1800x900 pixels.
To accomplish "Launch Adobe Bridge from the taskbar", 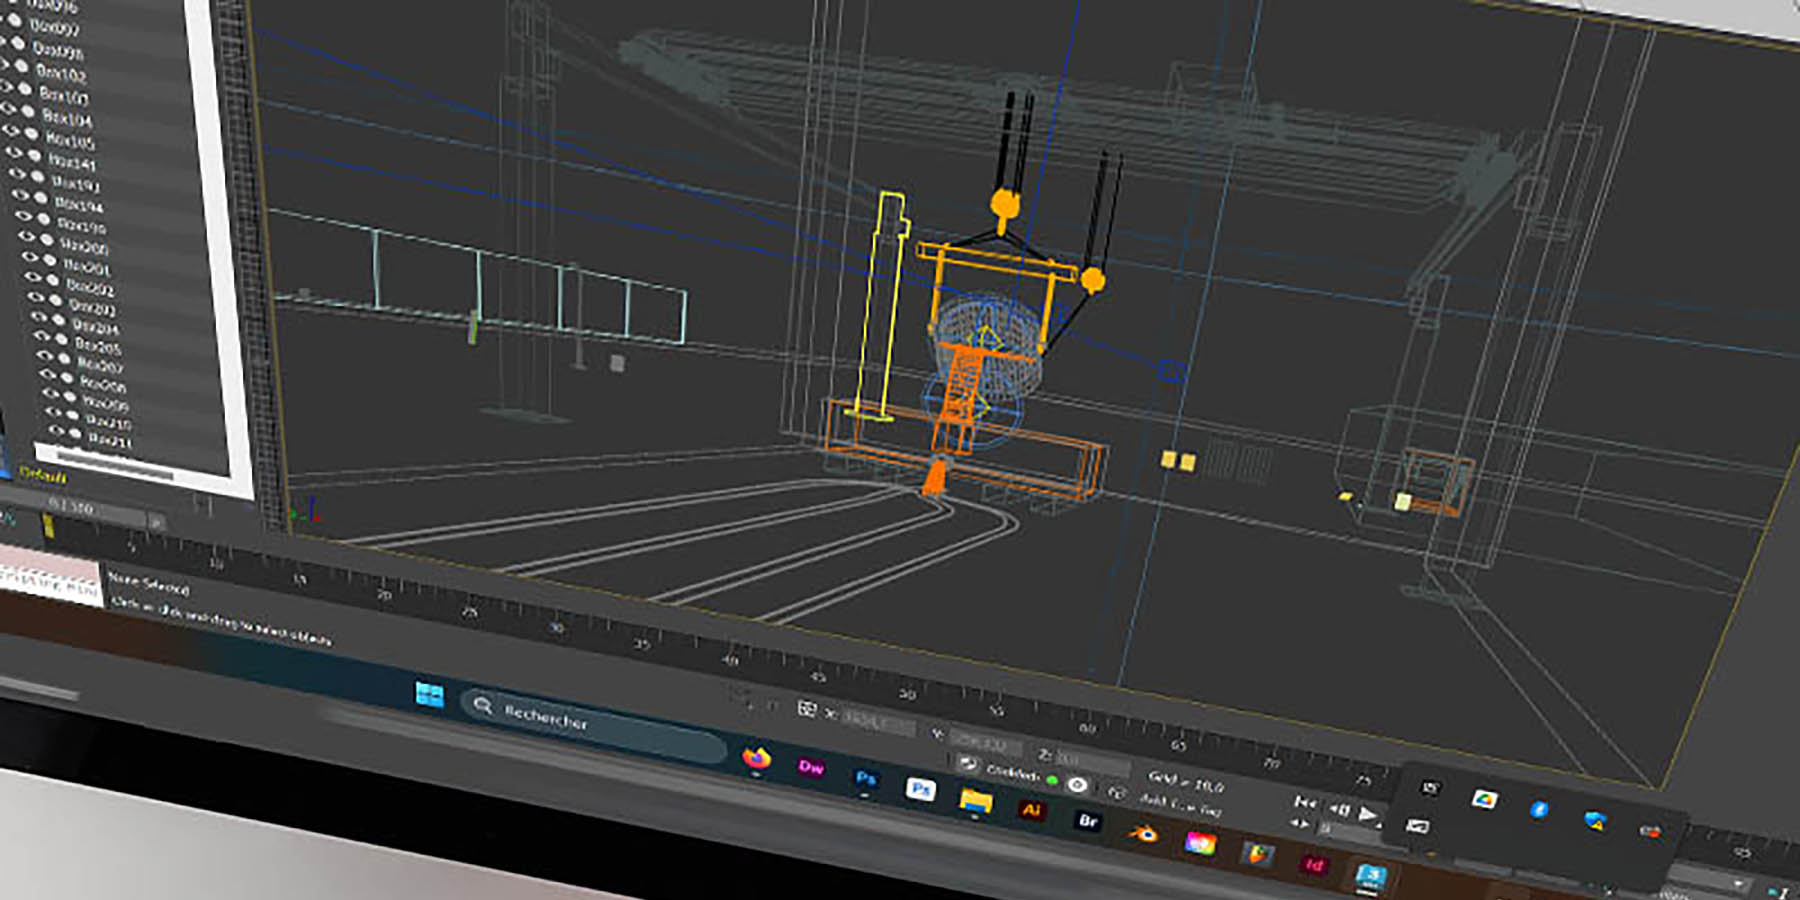I will tap(1087, 821).
